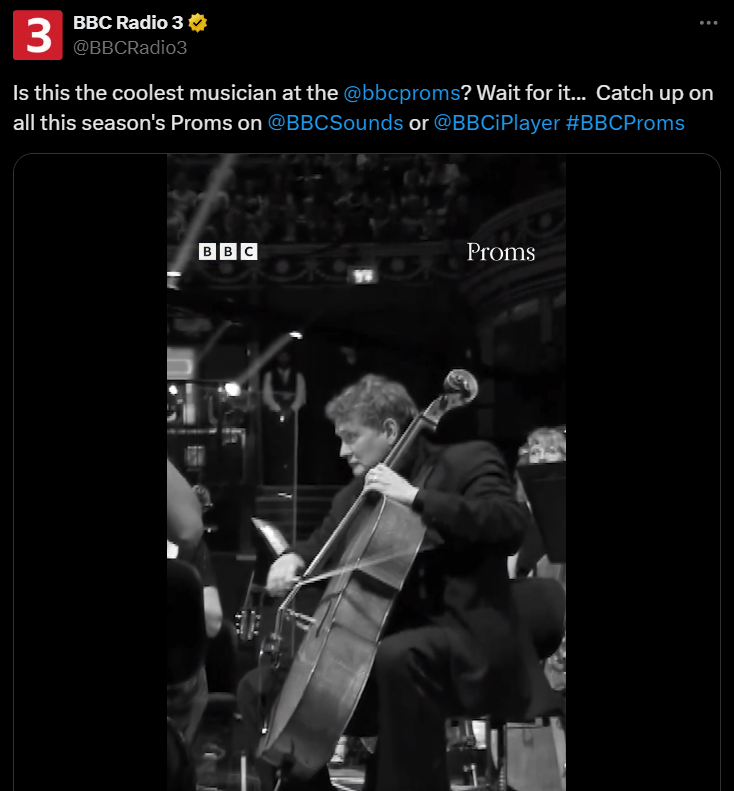This screenshot has width=734, height=791.
Task: Click the "Wait for it…" tweet text
Action: [531, 93]
